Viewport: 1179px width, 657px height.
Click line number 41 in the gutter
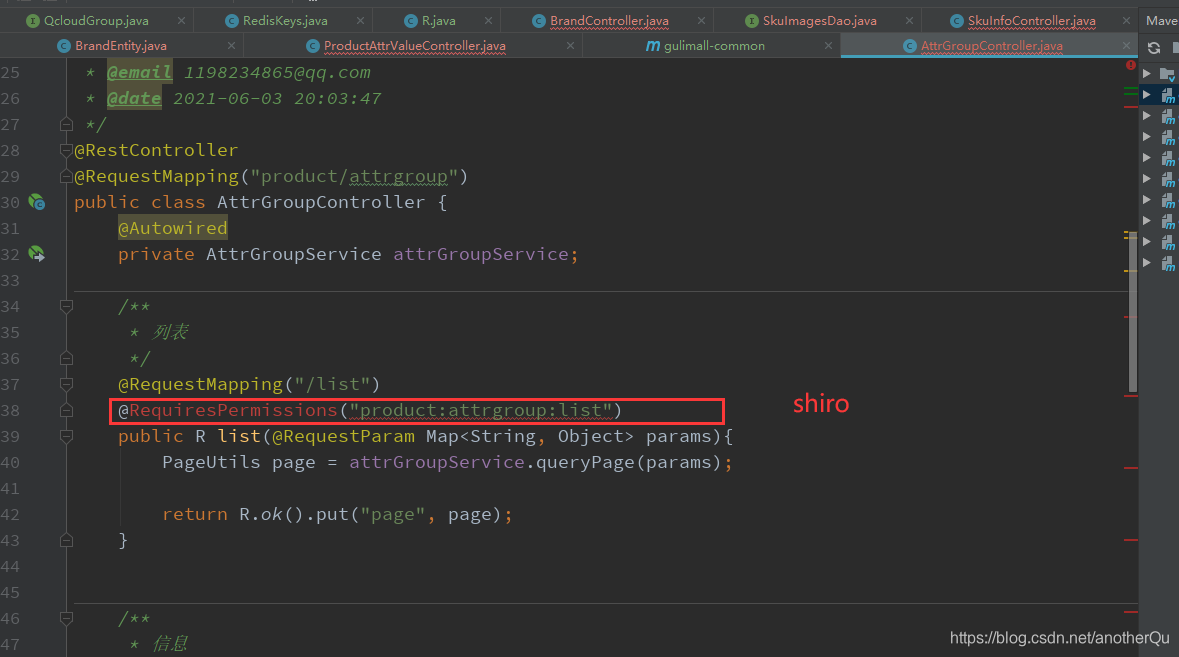(11, 489)
